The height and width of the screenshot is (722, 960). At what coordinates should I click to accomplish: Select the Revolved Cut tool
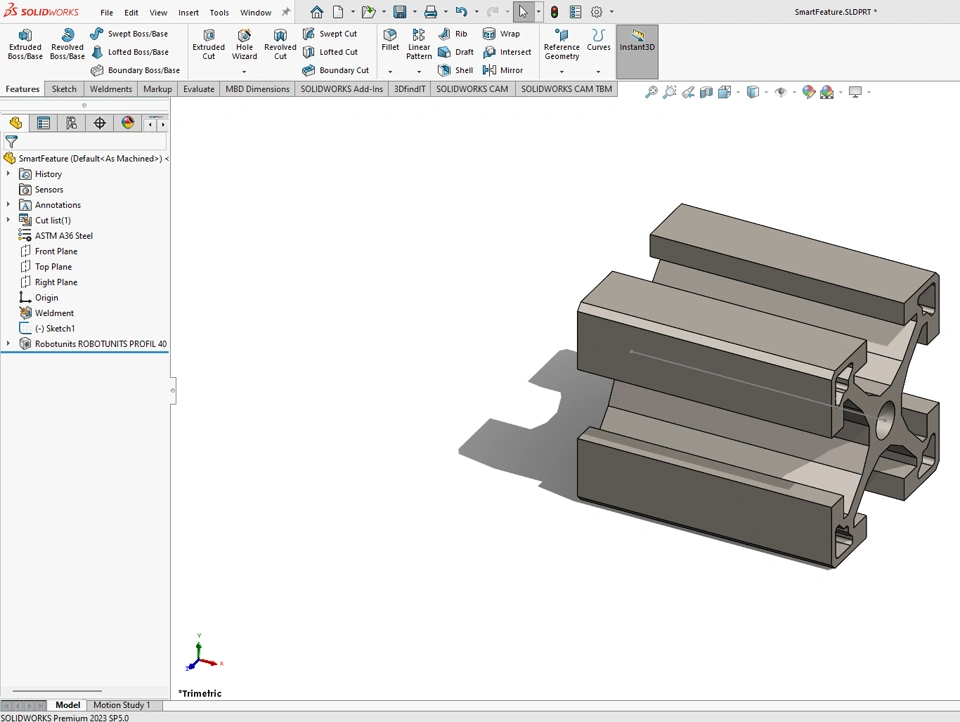[x=280, y=44]
